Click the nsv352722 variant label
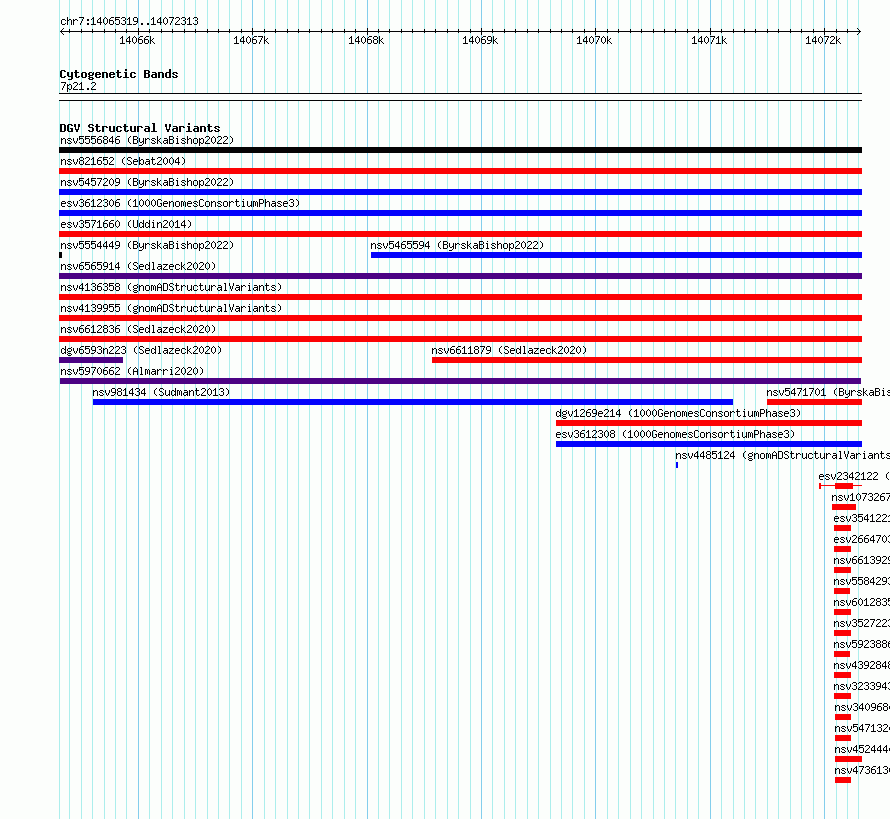Viewport: 890px width, 819px height. [862, 623]
